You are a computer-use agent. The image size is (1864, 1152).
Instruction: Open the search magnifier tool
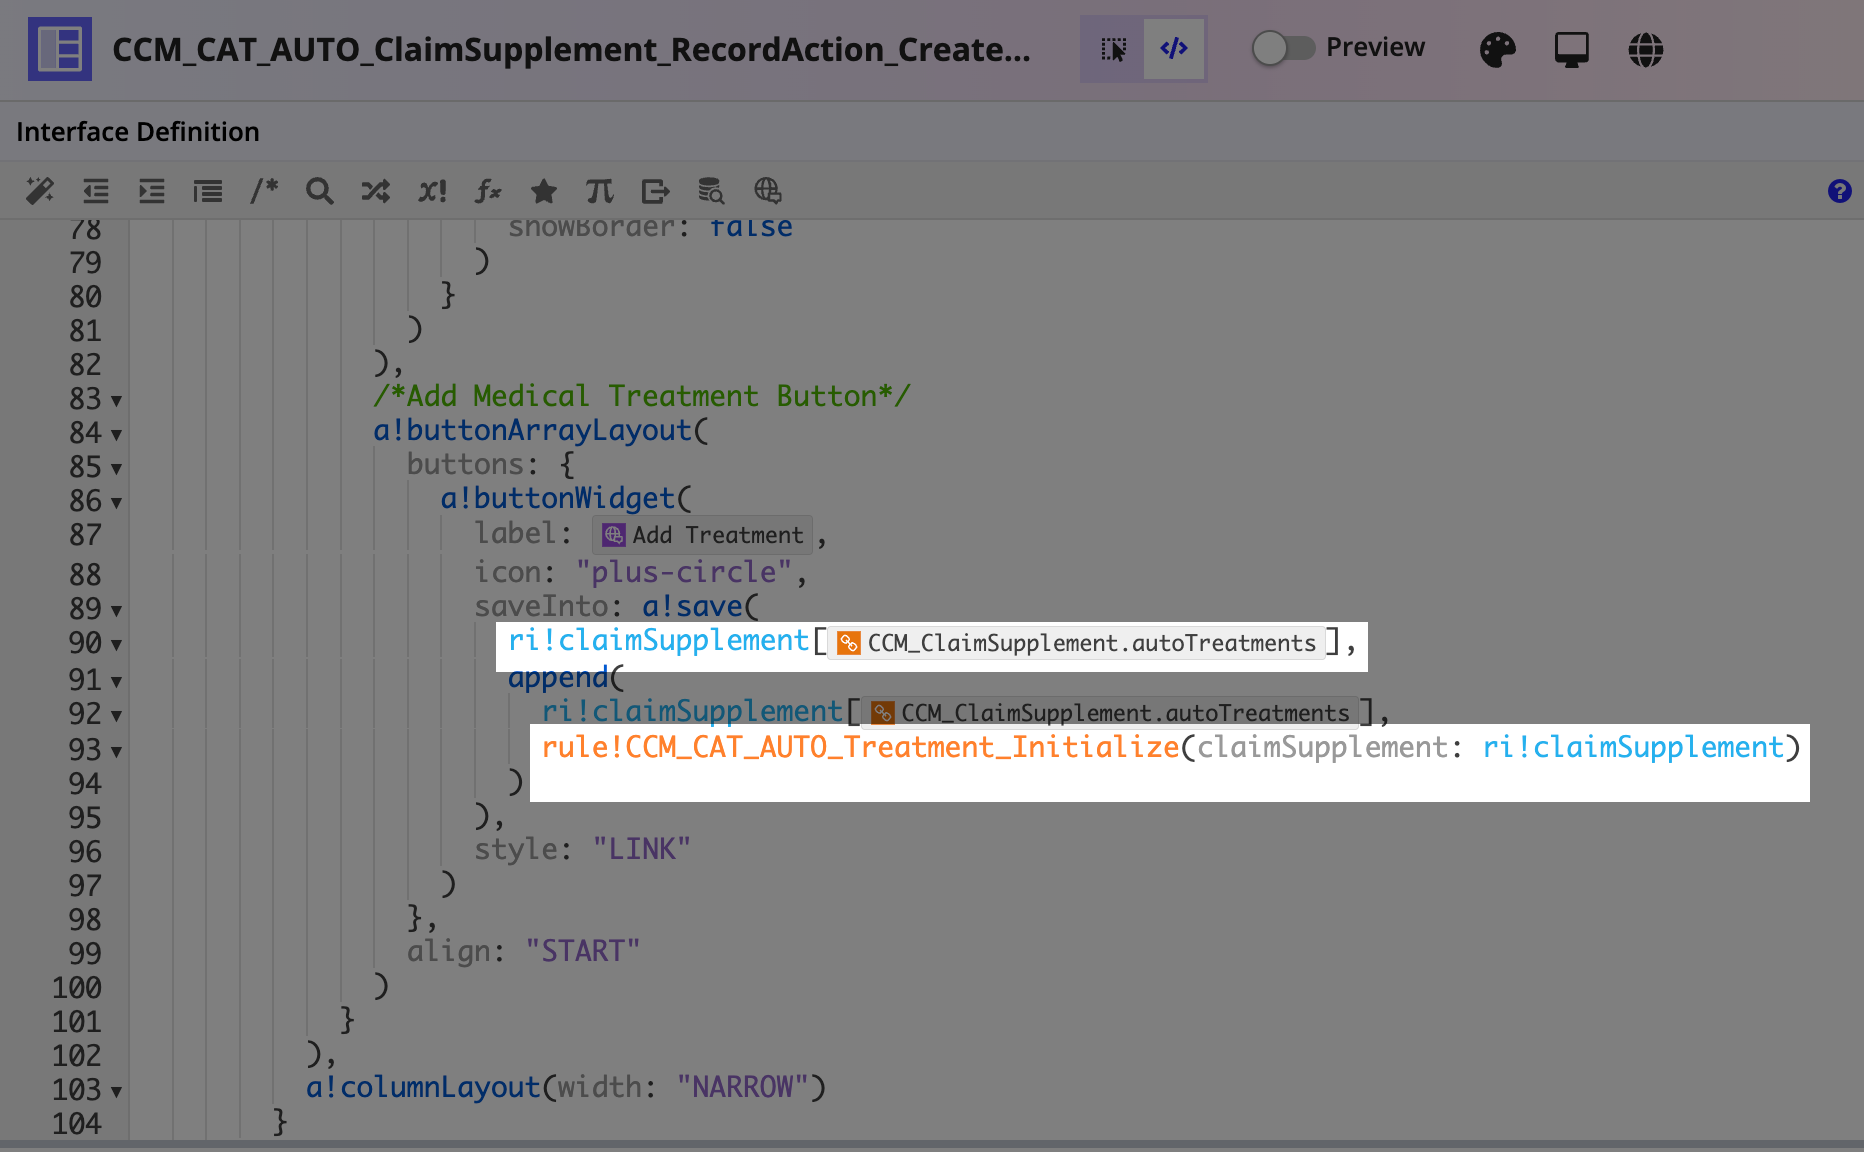[x=320, y=190]
